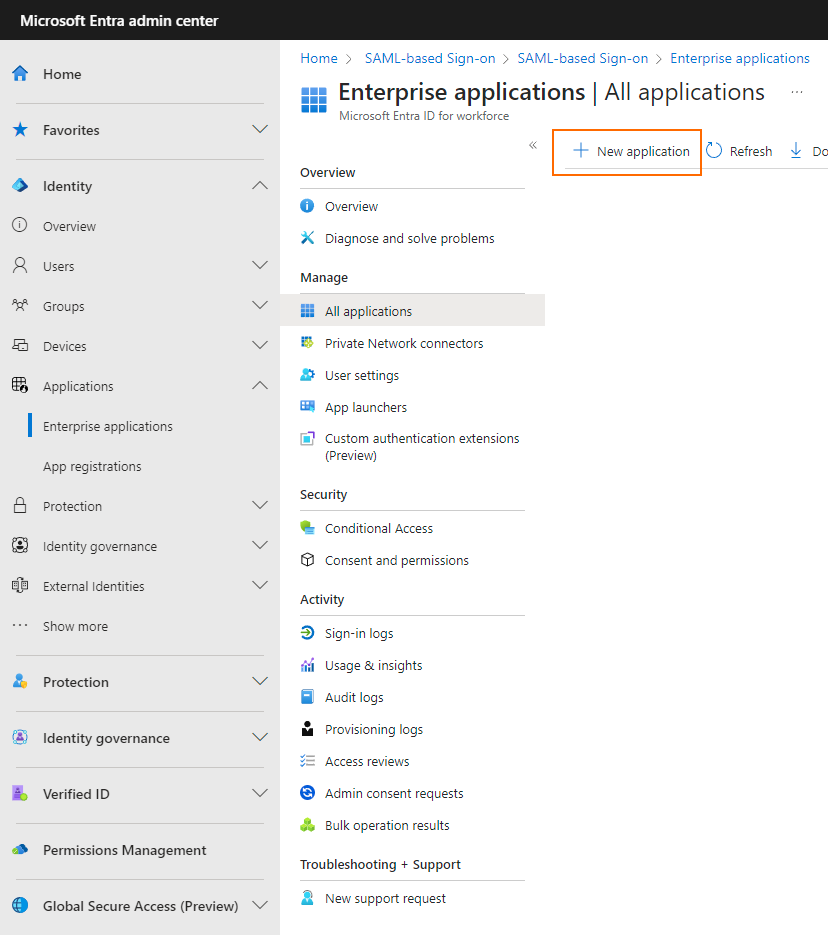The width and height of the screenshot is (828, 935).
Task: Click the Private Network connectors icon
Action: tap(308, 343)
